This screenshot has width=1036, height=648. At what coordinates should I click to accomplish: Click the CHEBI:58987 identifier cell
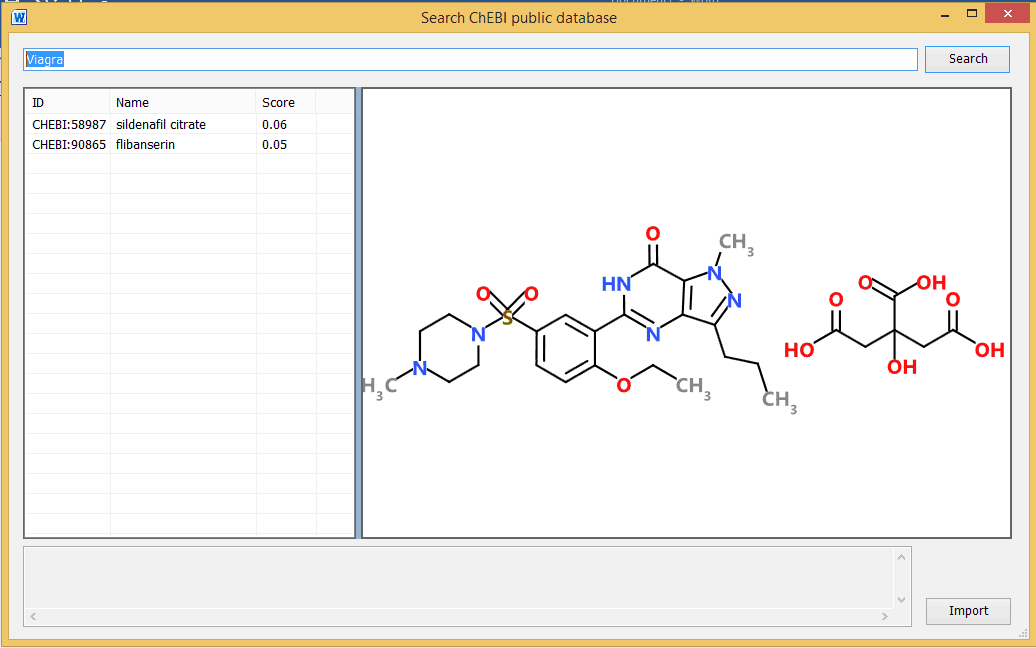(67, 124)
